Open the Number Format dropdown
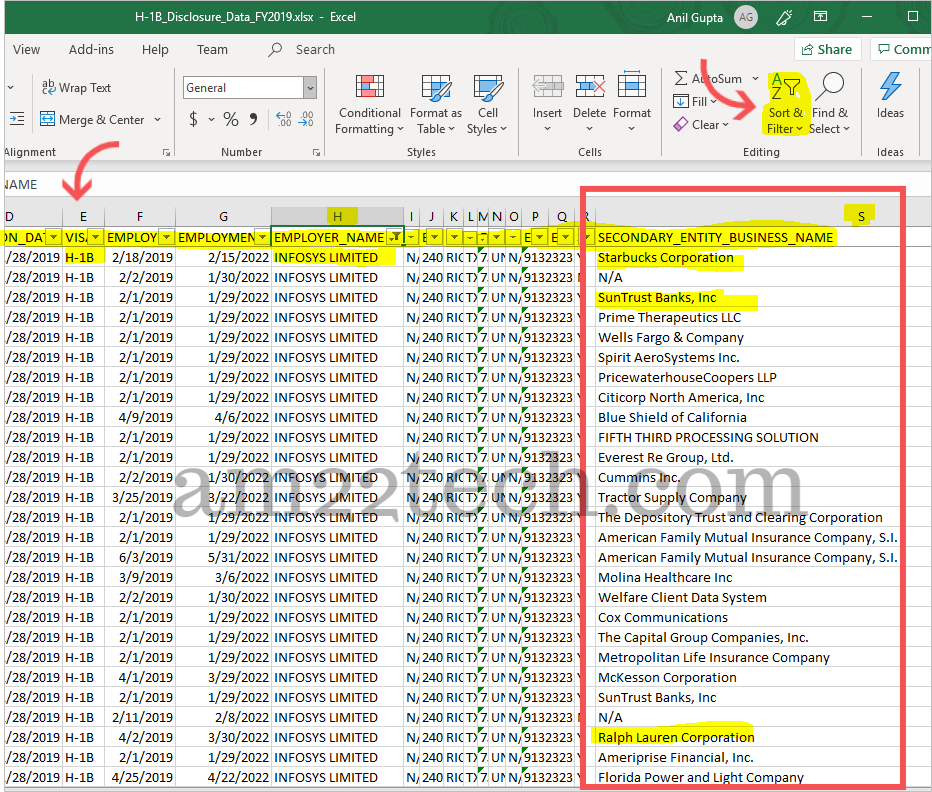 pyautogui.click(x=310, y=88)
